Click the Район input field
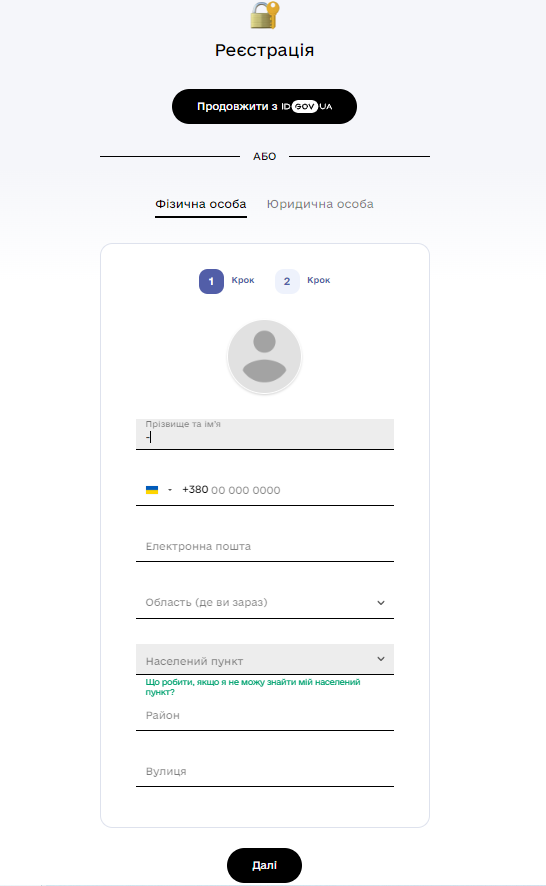This screenshot has width=546, height=886. (x=265, y=715)
